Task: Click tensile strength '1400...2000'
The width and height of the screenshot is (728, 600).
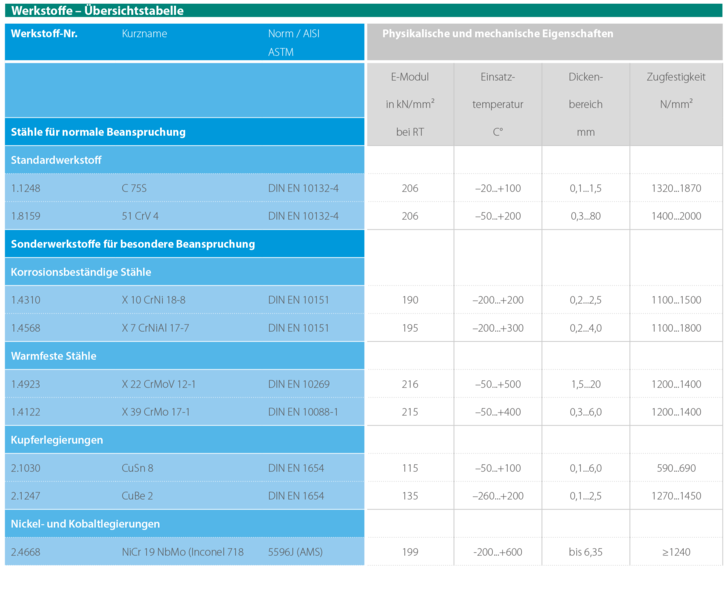Action: [676, 216]
